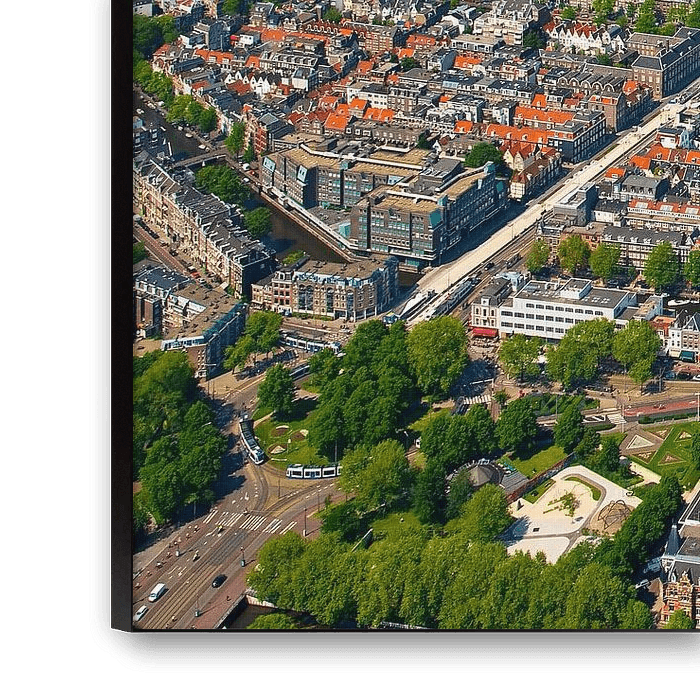Click the black frame's bottom edge
700x700 pixels.
pyautogui.click(x=400, y=650)
